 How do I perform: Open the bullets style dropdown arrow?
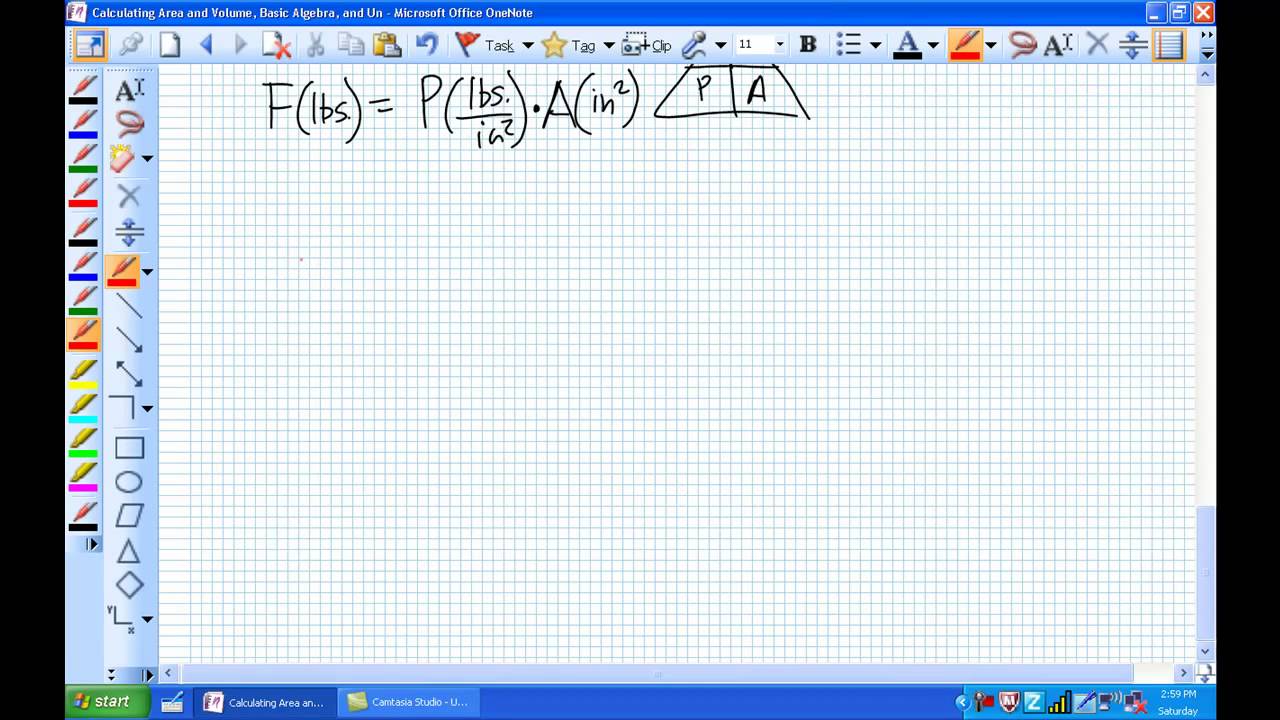[x=876, y=45]
